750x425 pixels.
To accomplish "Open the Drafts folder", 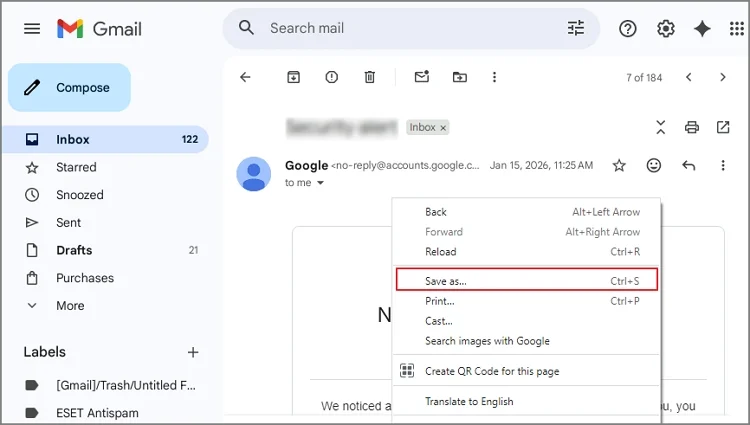I will (74, 250).
